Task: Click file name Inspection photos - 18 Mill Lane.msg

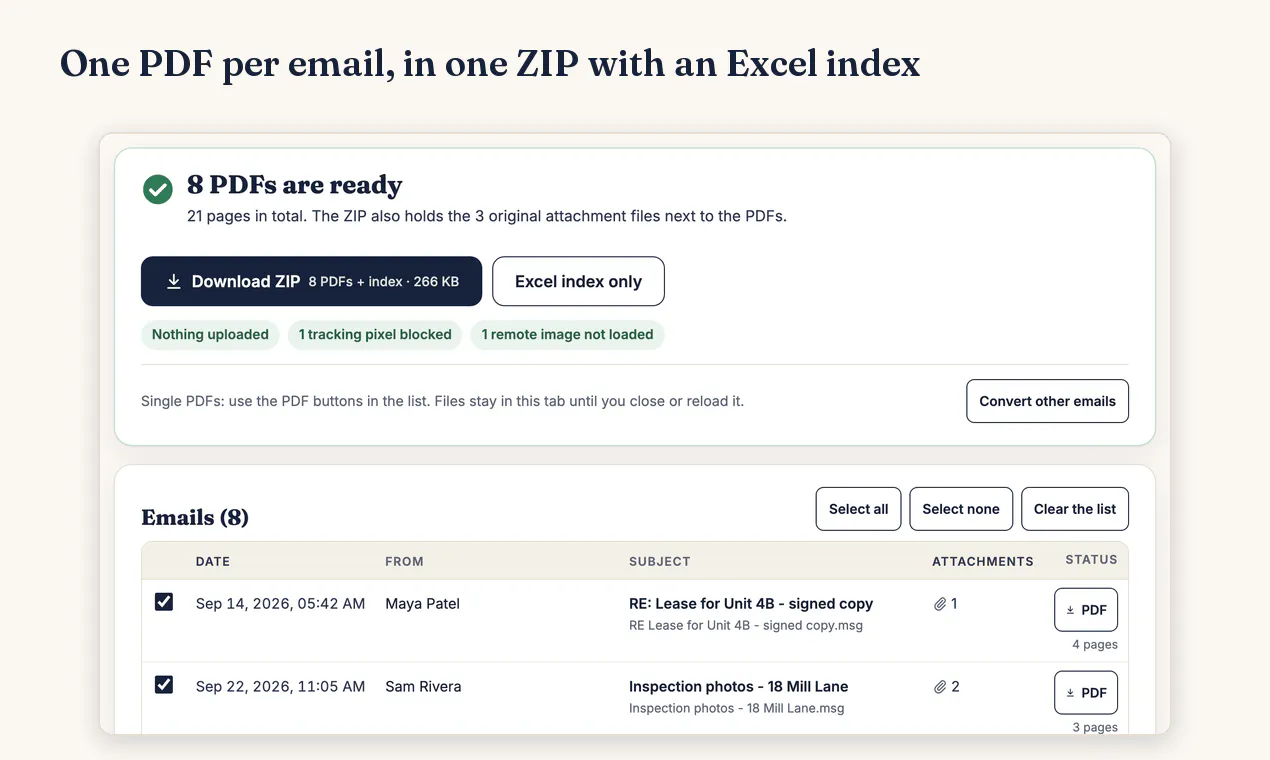Action: tap(737, 708)
